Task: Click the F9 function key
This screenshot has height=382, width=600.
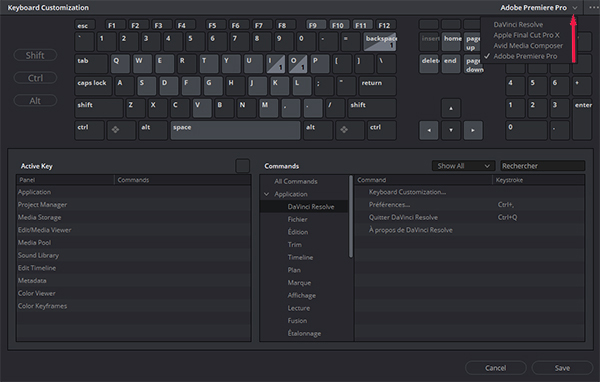Action: 316,25
